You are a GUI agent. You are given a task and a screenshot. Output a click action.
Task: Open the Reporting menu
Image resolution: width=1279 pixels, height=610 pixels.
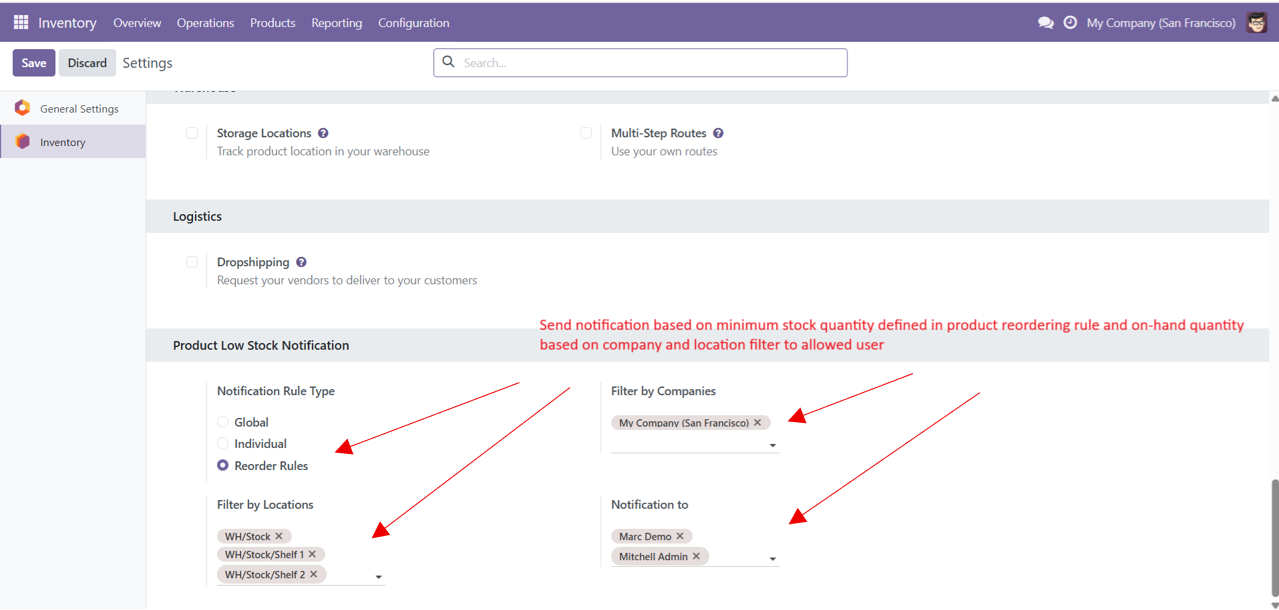pos(336,22)
